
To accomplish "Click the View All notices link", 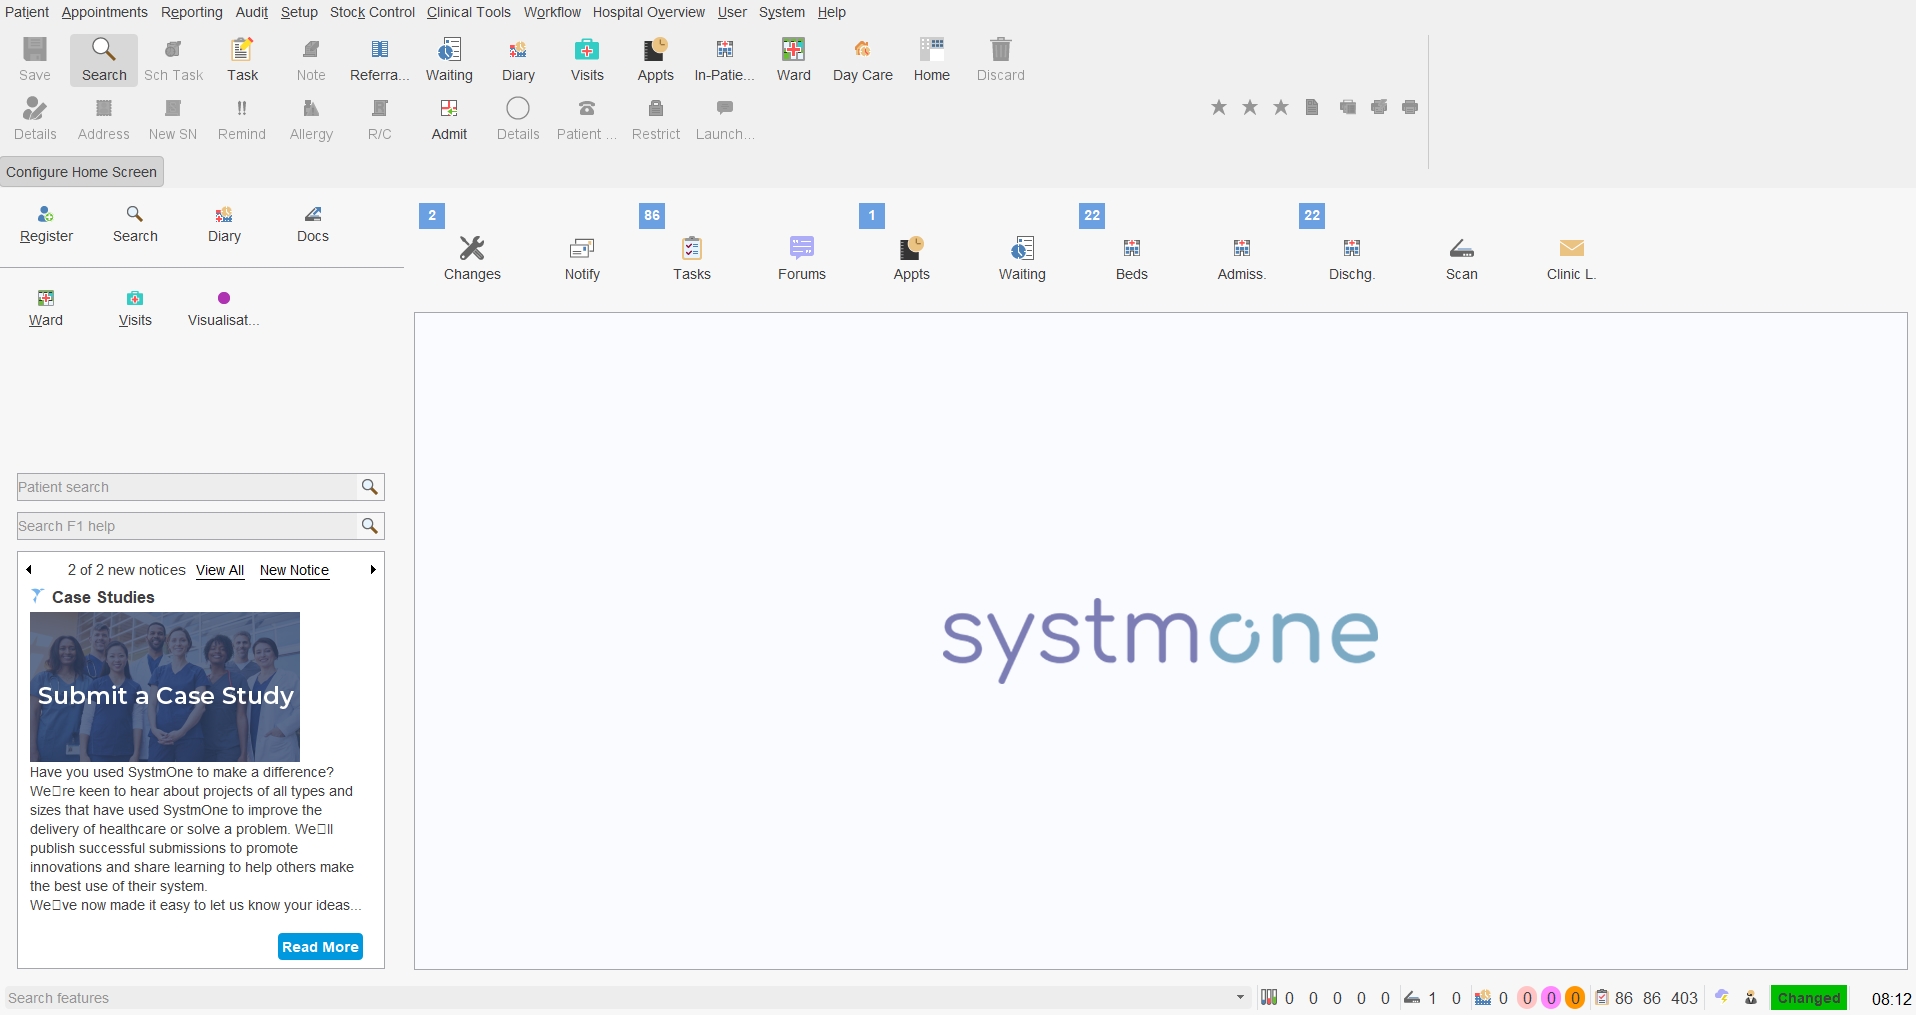I will 220,570.
